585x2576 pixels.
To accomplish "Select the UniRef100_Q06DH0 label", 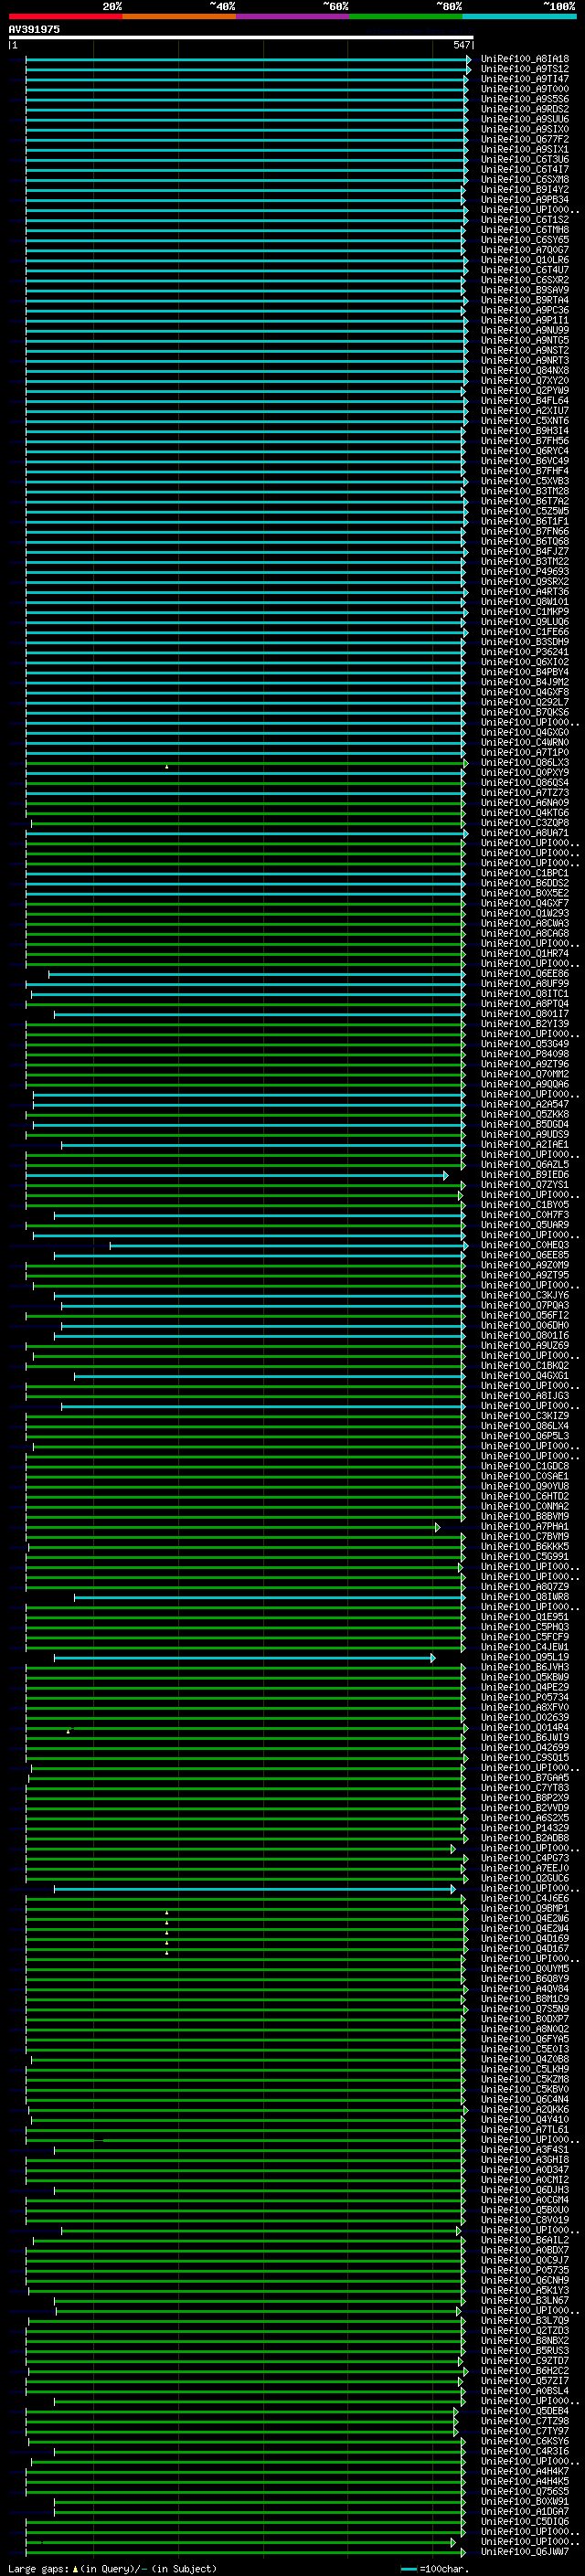I will (525, 1326).
